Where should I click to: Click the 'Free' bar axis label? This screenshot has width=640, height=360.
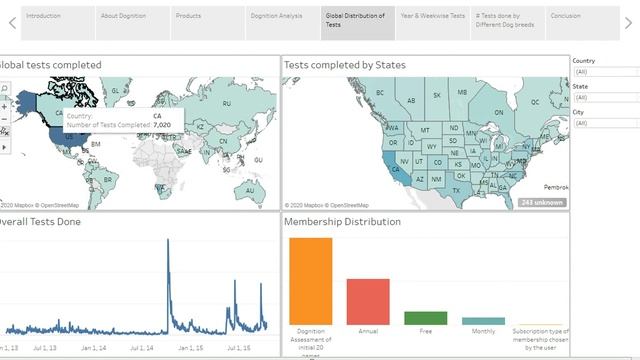click(x=426, y=331)
